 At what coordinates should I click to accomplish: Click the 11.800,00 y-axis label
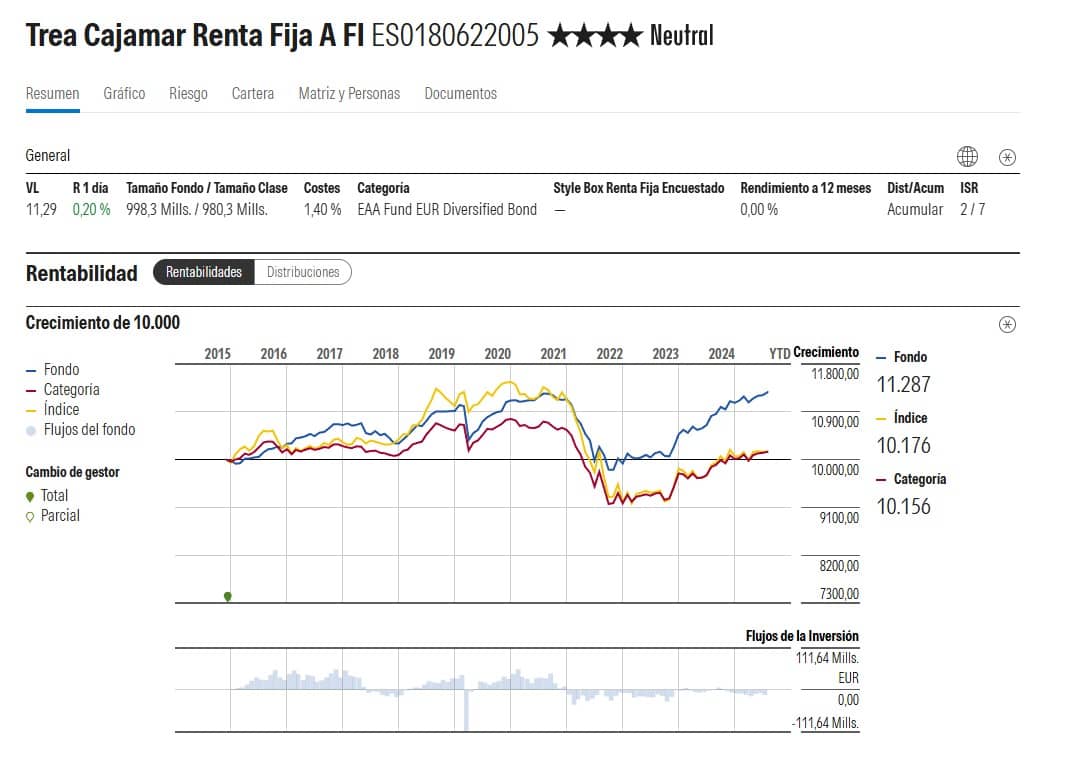click(x=835, y=374)
